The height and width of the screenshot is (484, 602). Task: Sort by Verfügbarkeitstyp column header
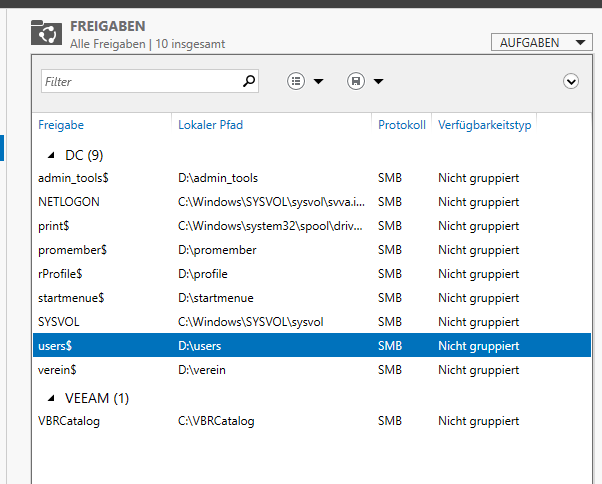(x=485, y=125)
